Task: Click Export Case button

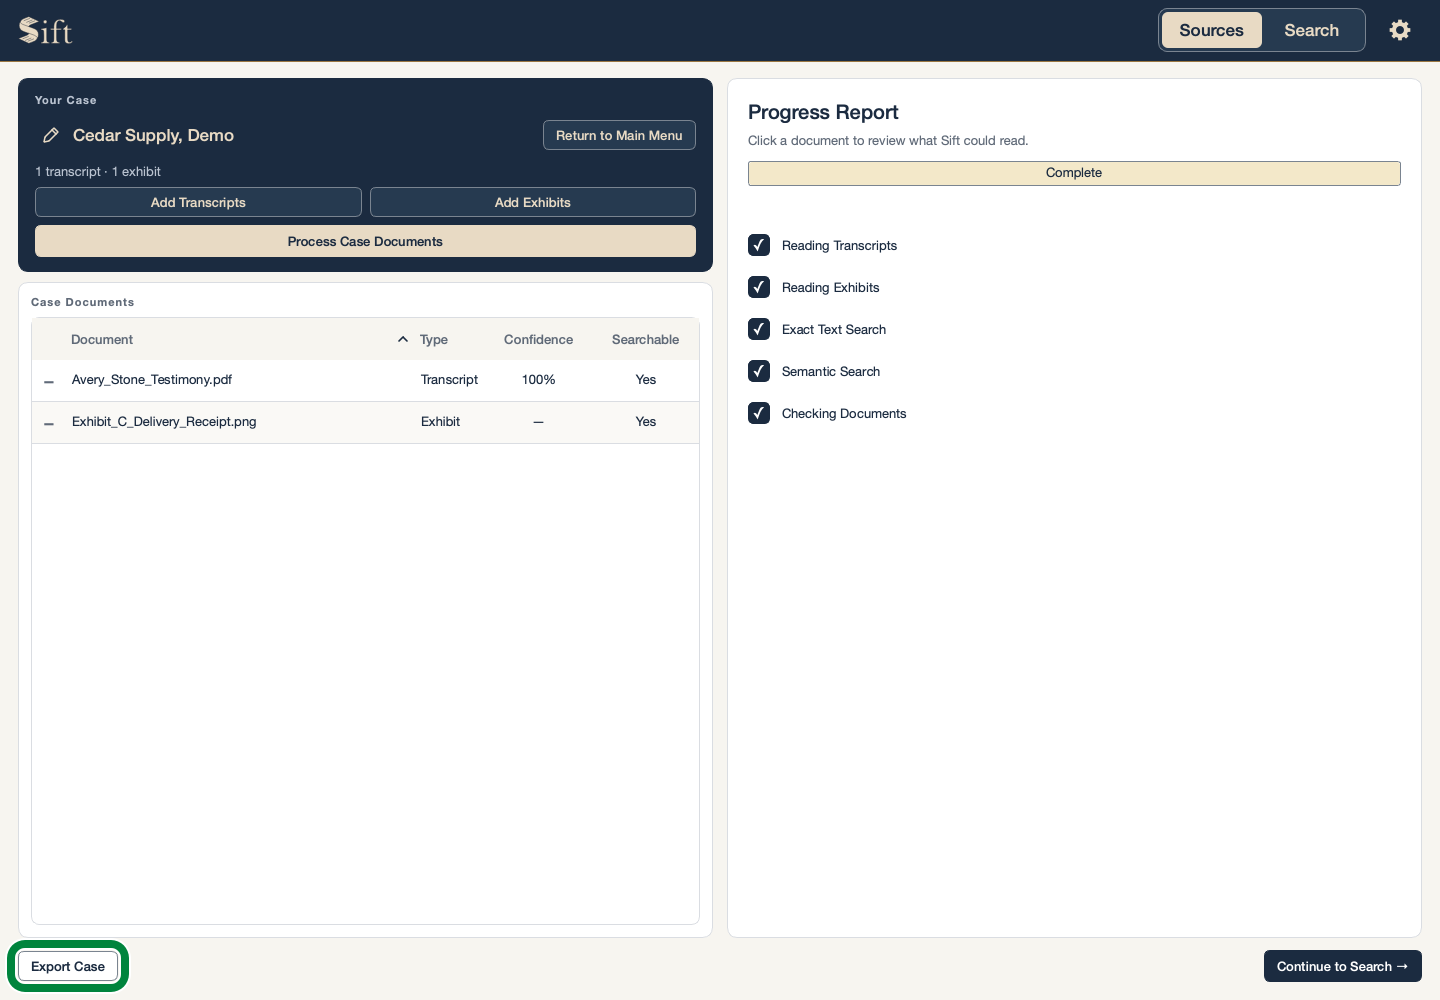Action: (x=68, y=966)
